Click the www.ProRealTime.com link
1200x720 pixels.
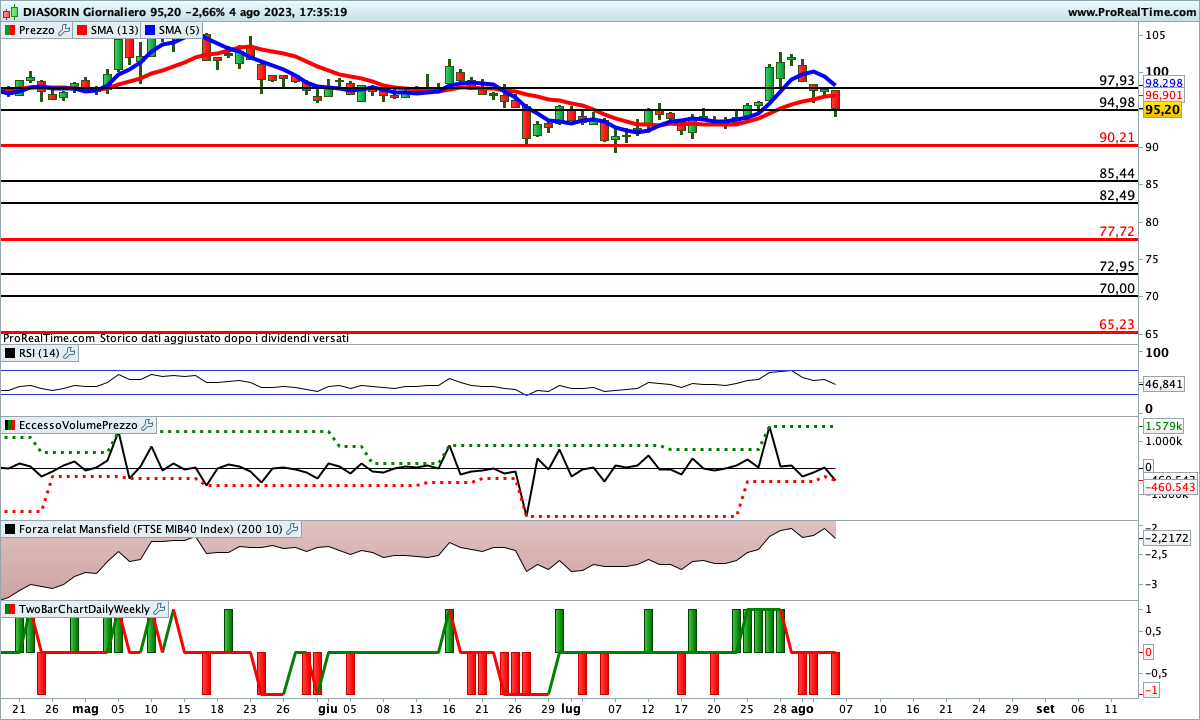tap(1131, 12)
